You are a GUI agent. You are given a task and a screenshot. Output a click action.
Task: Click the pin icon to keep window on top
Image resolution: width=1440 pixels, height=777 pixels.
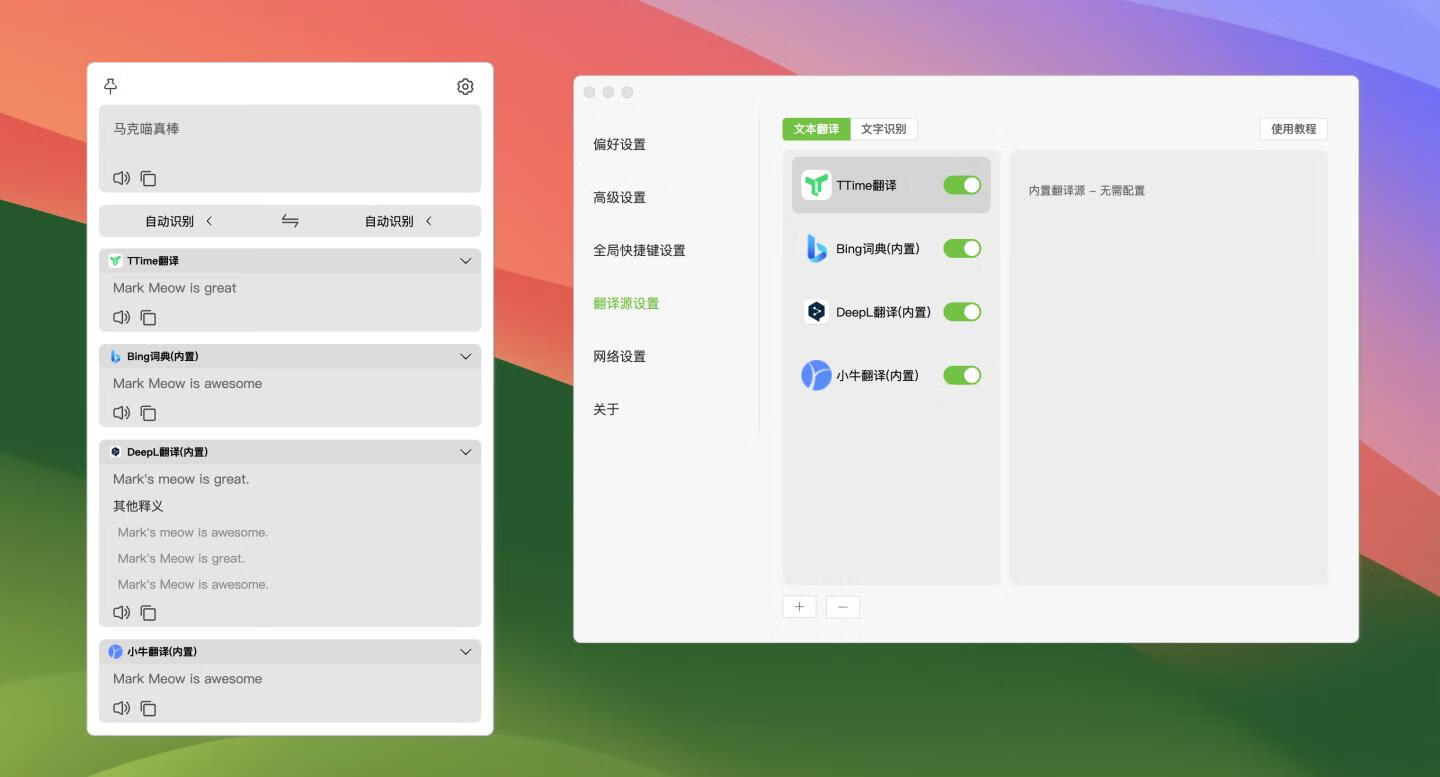click(x=110, y=86)
